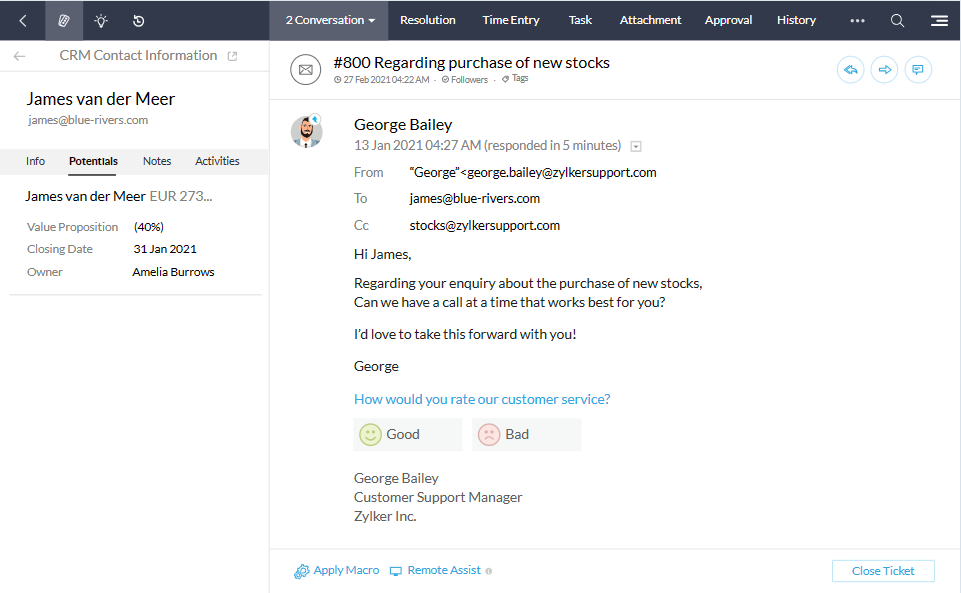Open the hamburger menu icon

tap(939, 20)
